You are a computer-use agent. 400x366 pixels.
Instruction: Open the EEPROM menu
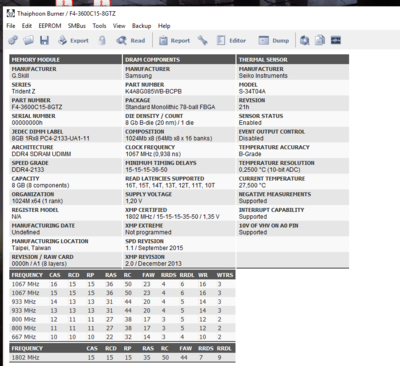[50, 26]
